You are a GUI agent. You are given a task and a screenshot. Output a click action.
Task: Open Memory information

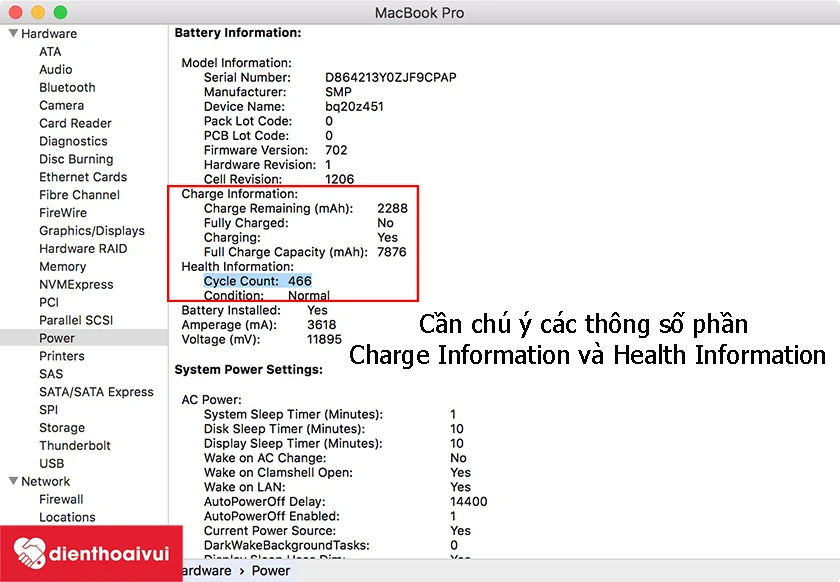coord(62,267)
